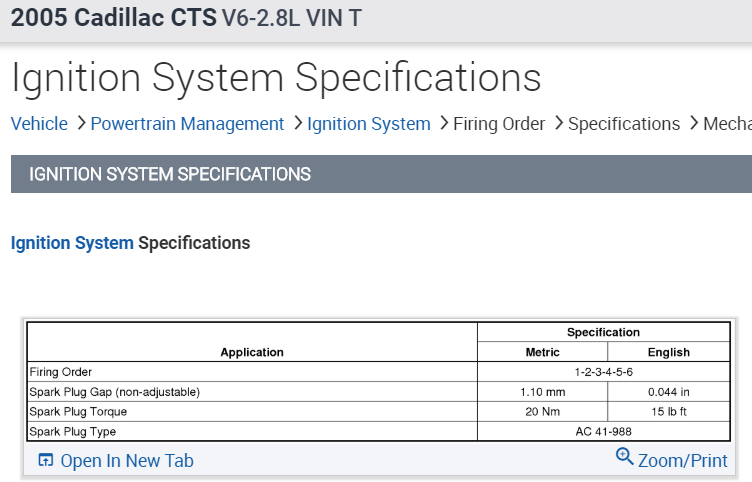Click the chevron before Ignition System breadcrumb
The image size is (752, 482).
coord(296,124)
